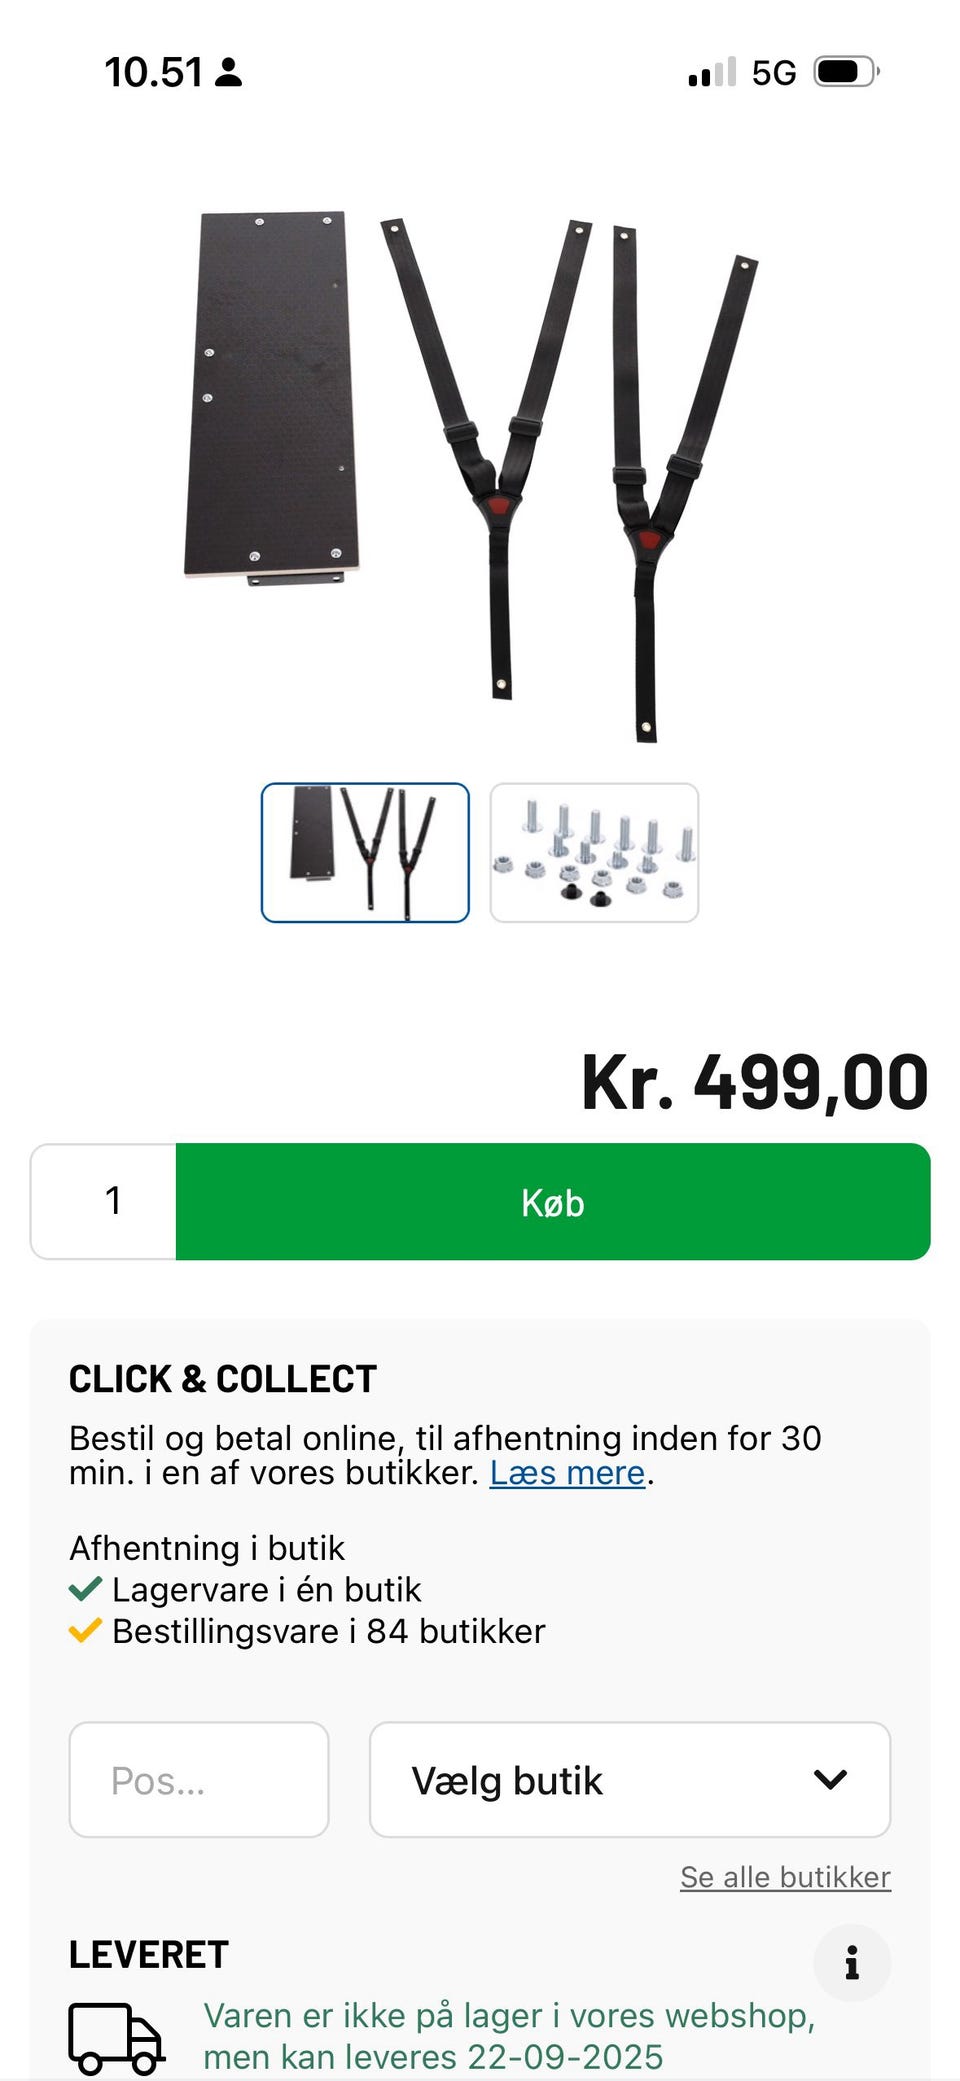Tap the Kr. 499,00 price text
Viewport: 960px width, 2081px height.
click(755, 1082)
